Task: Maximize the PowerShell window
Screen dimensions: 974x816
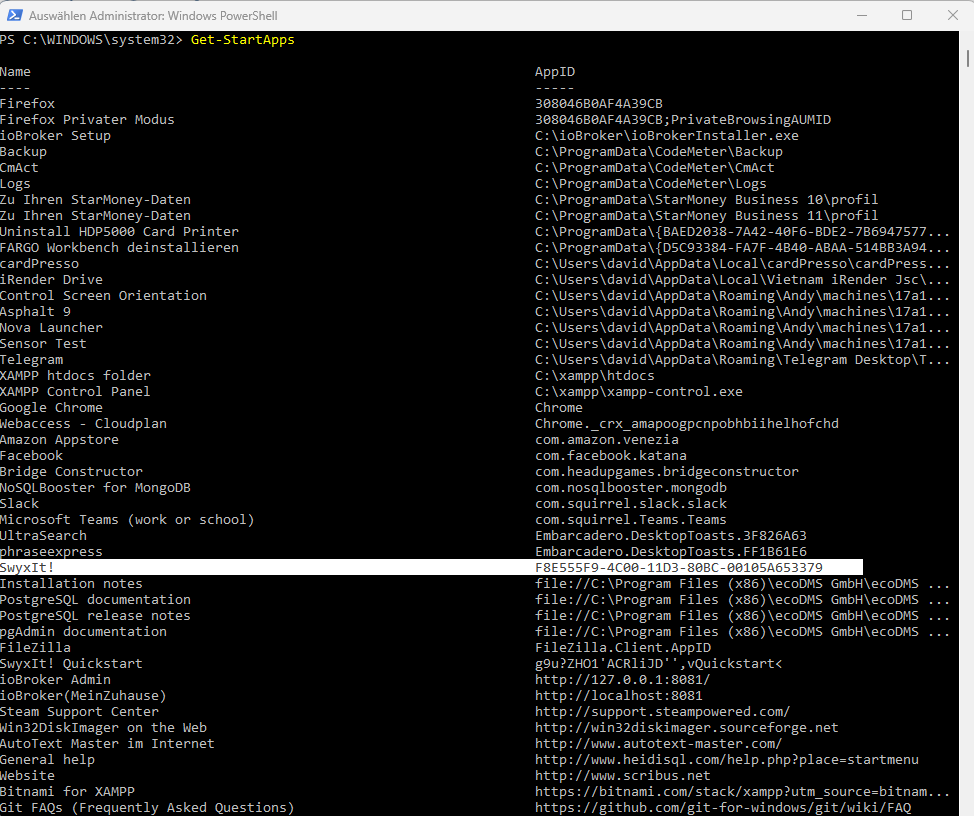Action: (907, 15)
